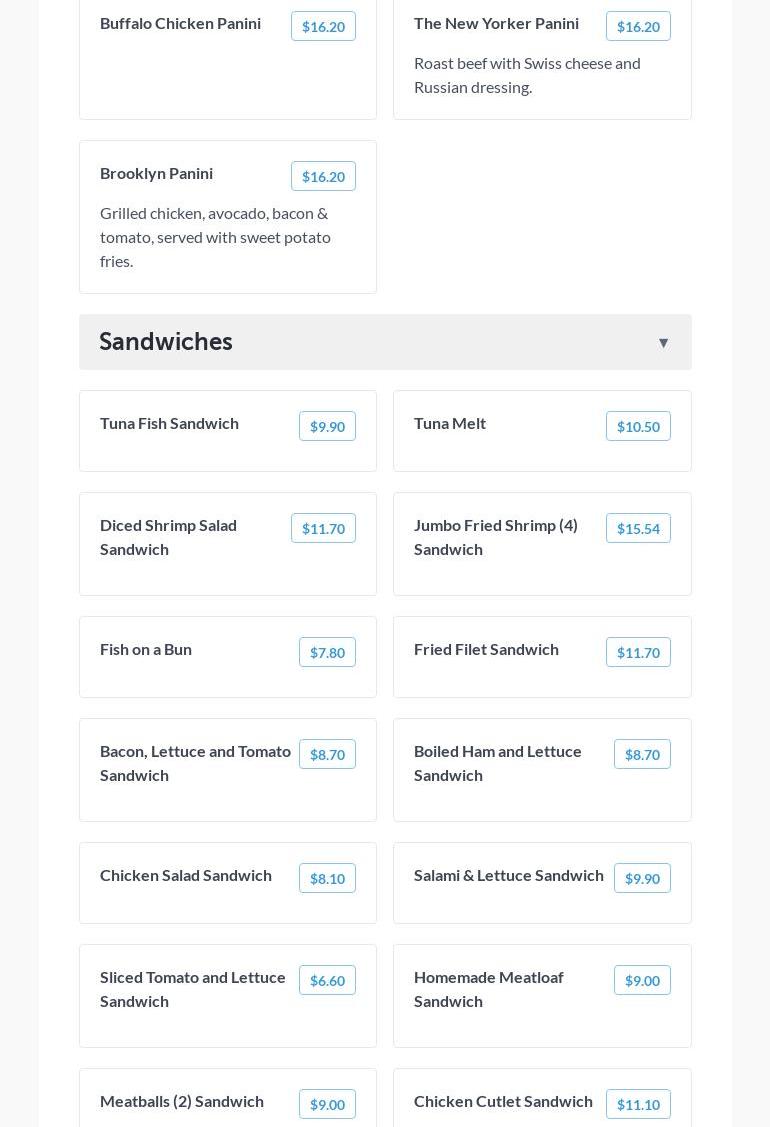The height and width of the screenshot is (1127, 770).
Task: Click the Chicken Cutlet Sandwich $11.10 price
Action: pyautogui.click(x=638, y=1105)
